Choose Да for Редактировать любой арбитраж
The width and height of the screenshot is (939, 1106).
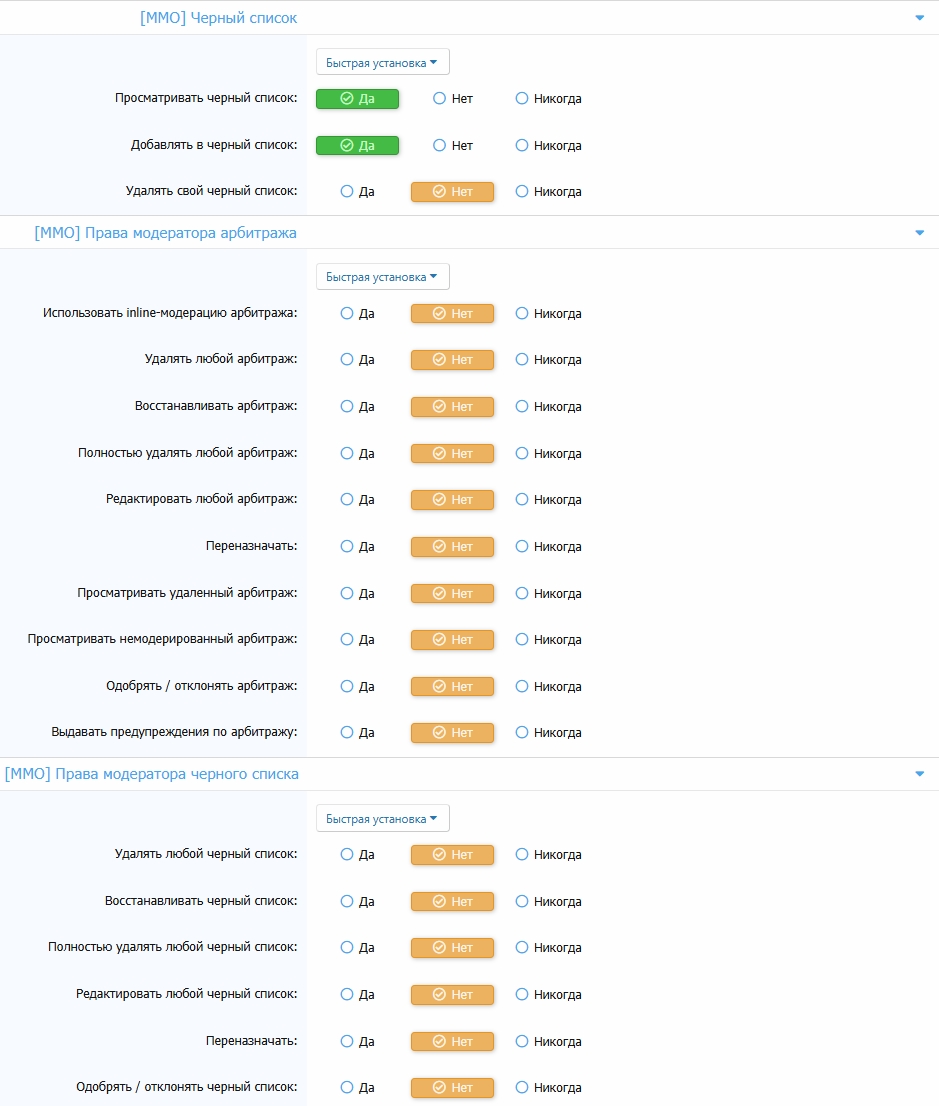point(347,500)
